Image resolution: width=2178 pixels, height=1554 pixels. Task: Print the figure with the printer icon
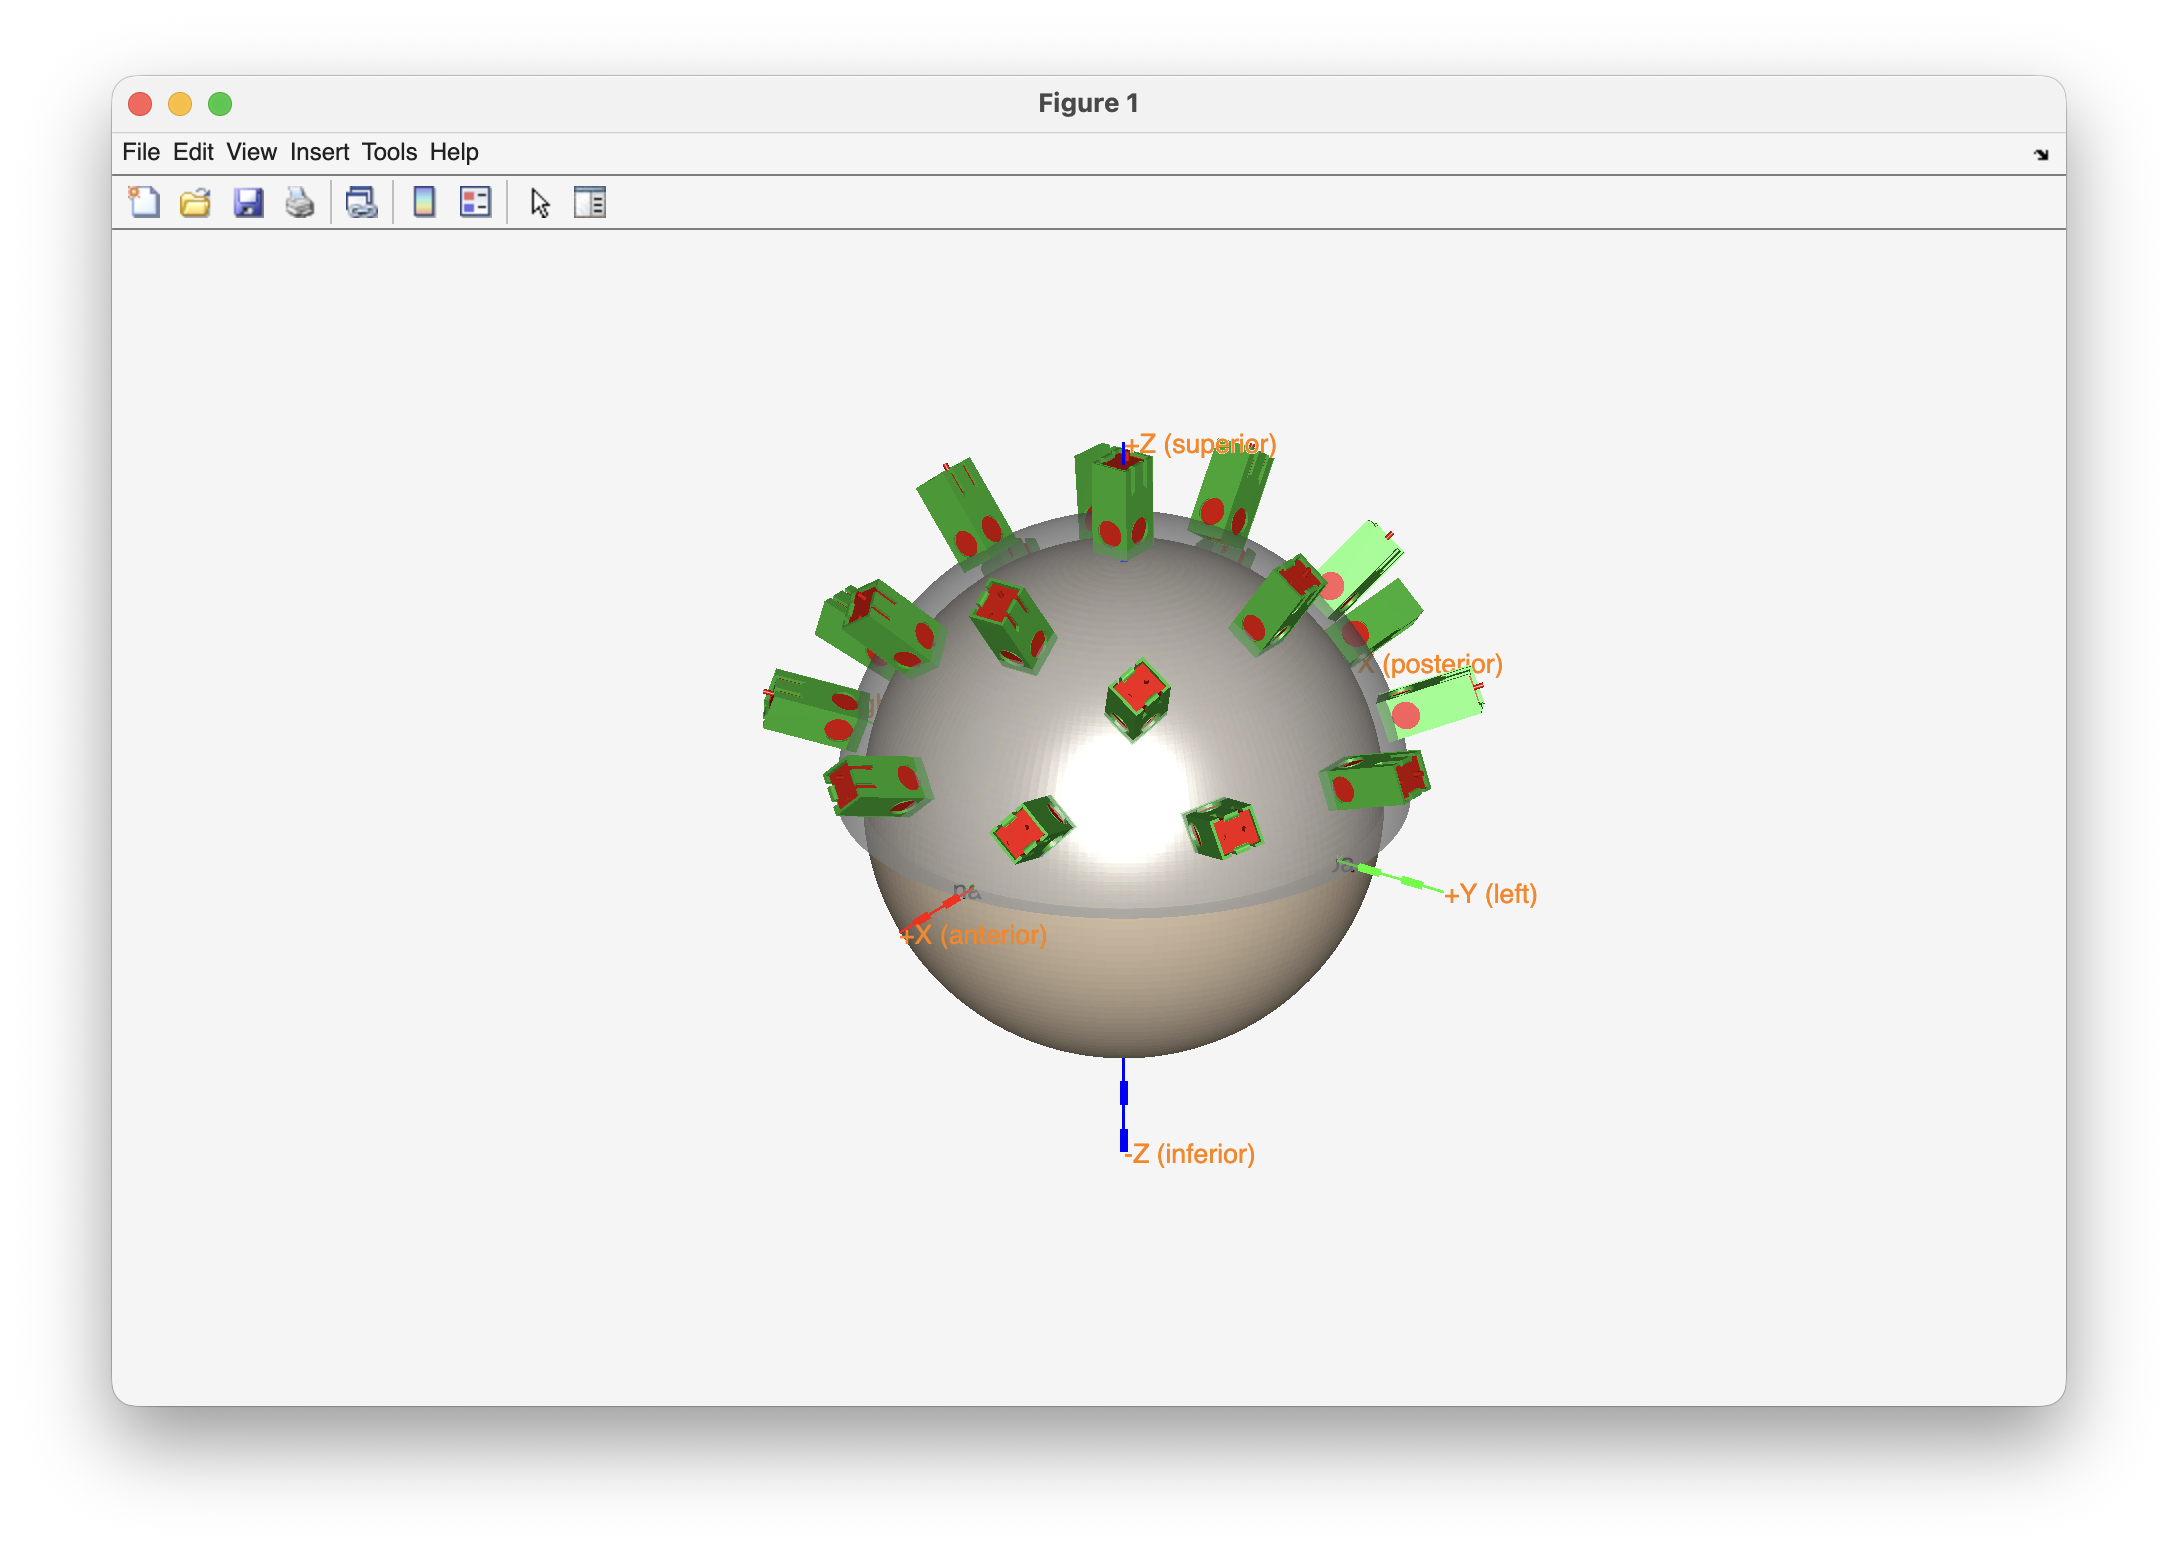tap(300, 202)
